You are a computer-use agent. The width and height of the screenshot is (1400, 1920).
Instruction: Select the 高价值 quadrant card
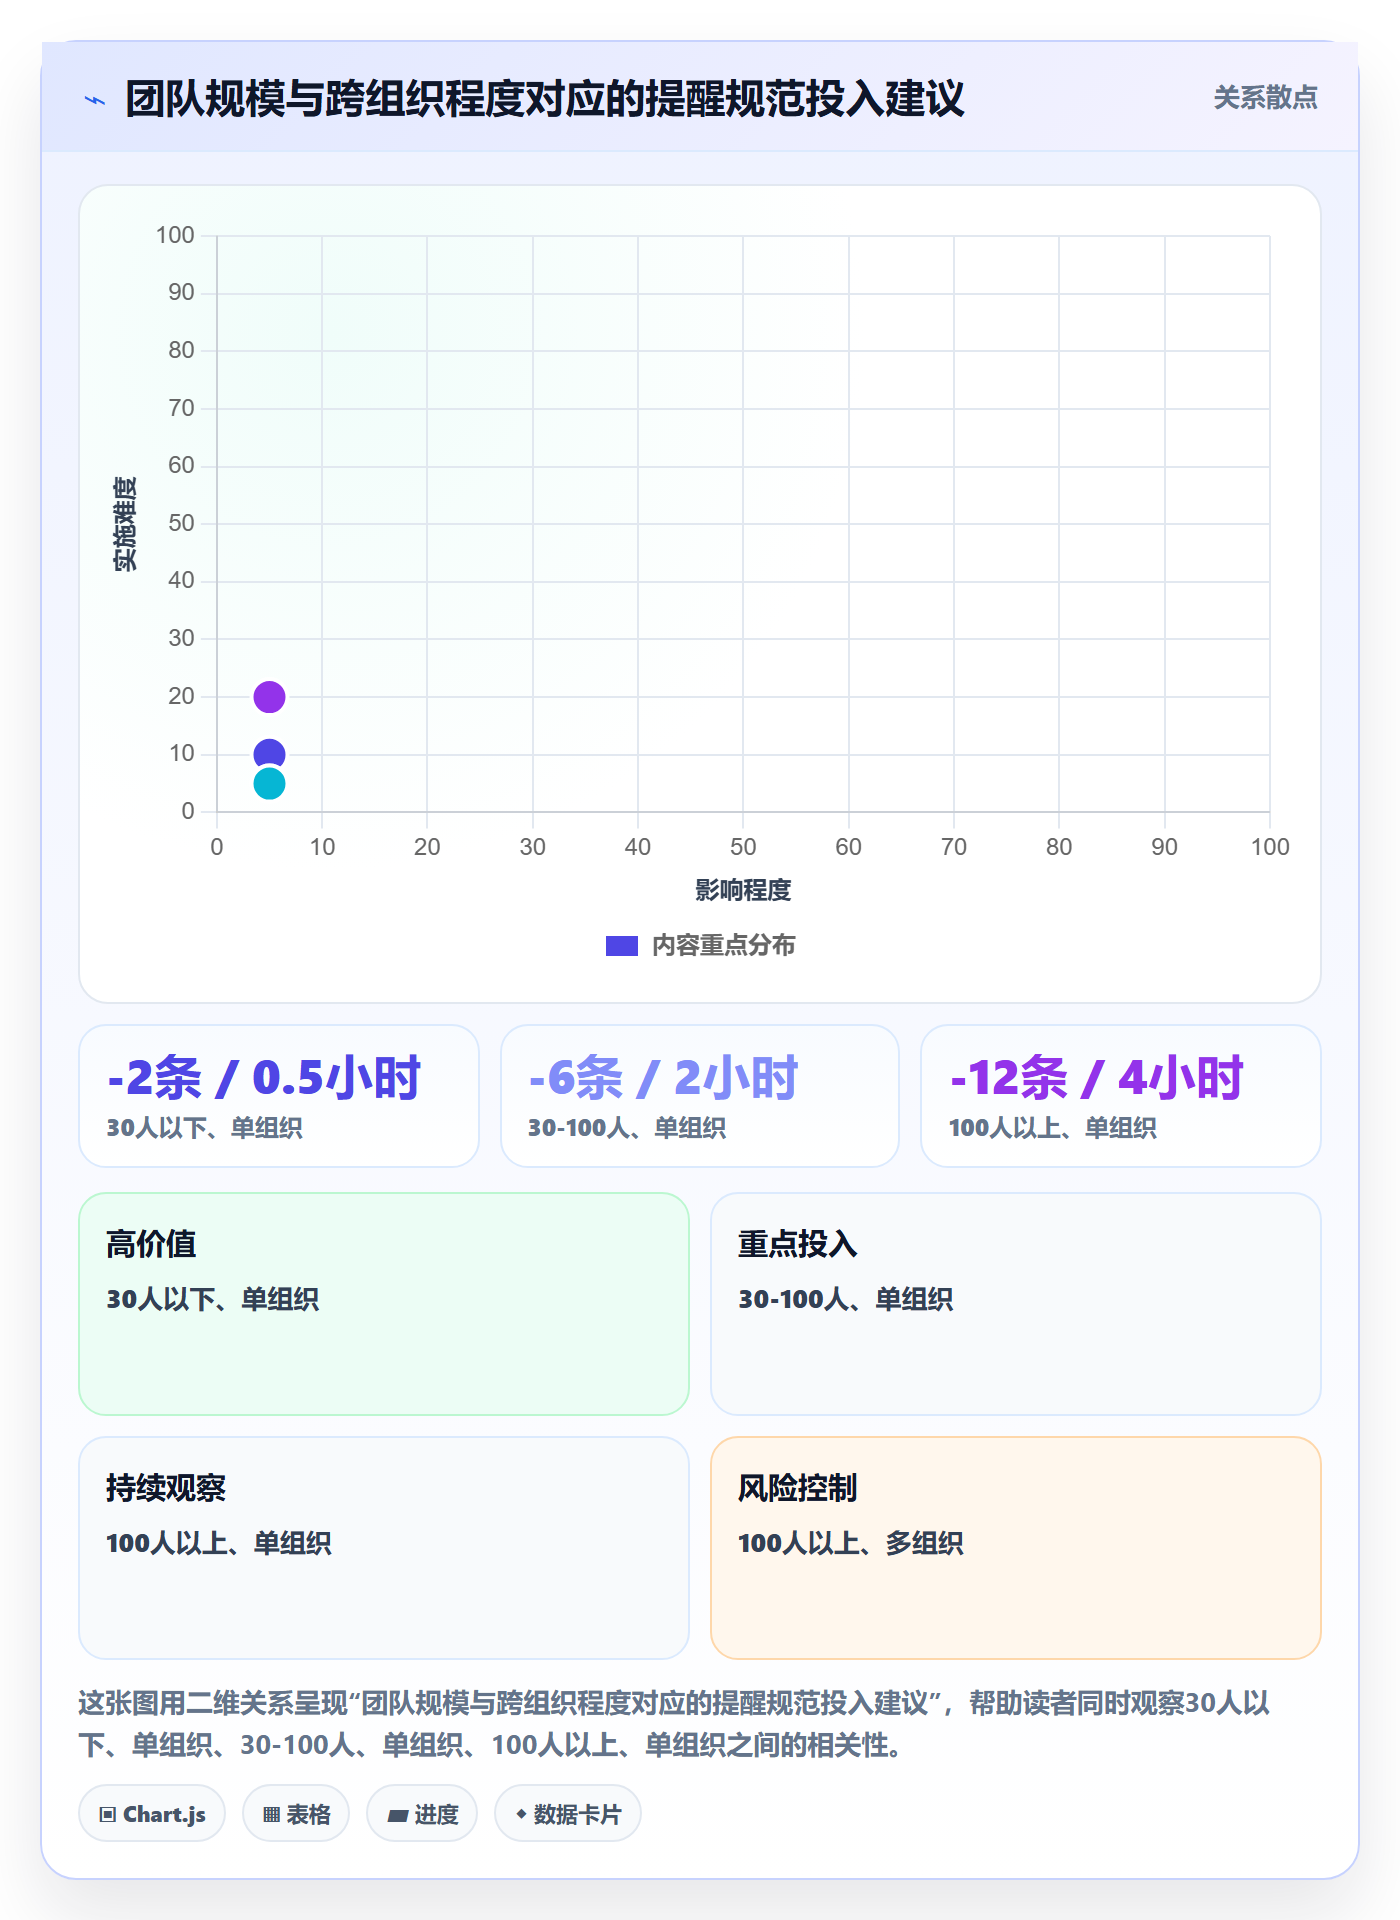[x=384, y=1304]
